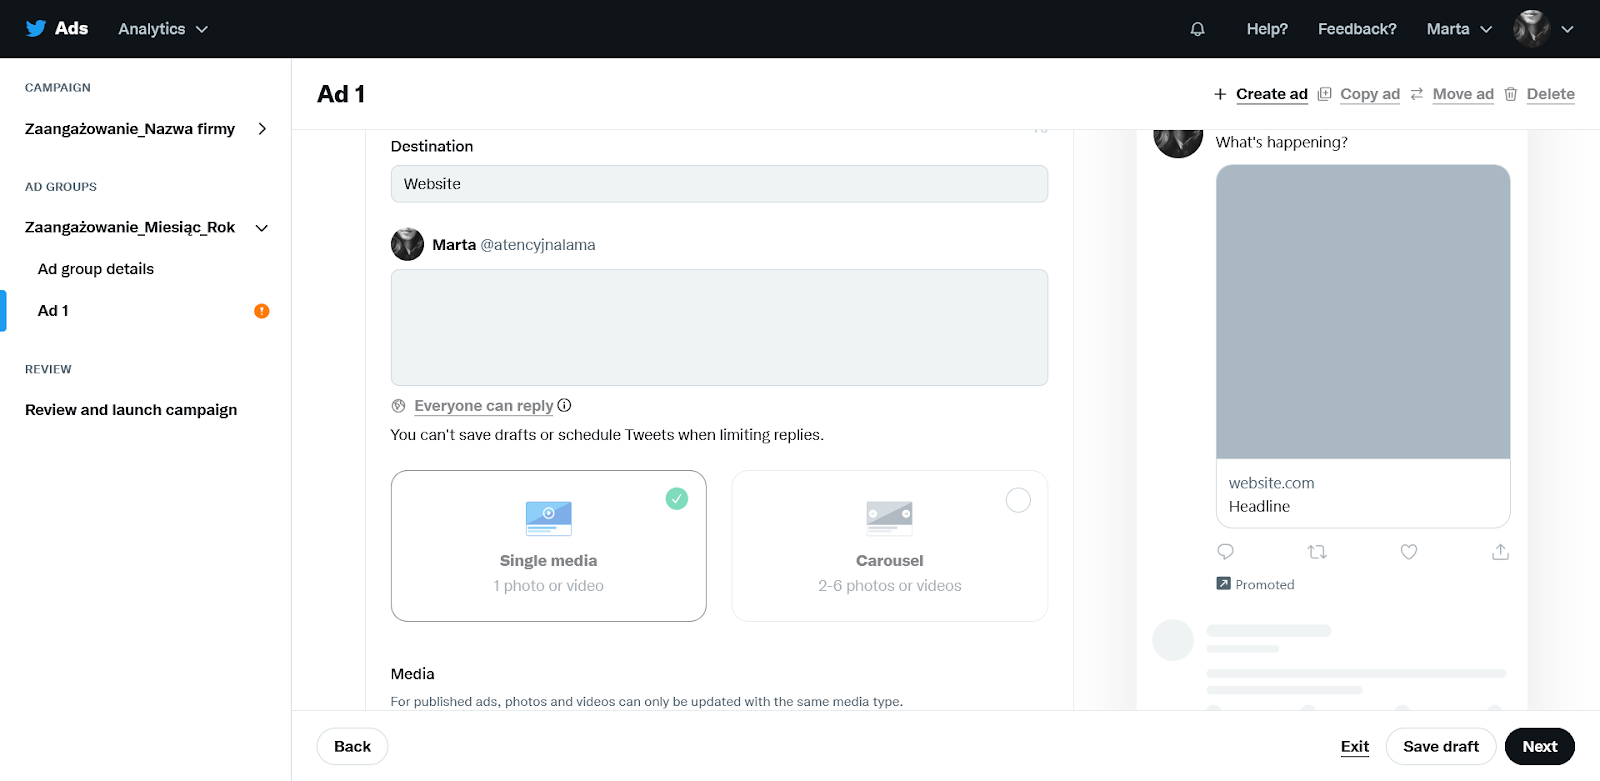Collapse the Zaangażowanie_Miesiąc_Rok ad group

click(262, 228)
